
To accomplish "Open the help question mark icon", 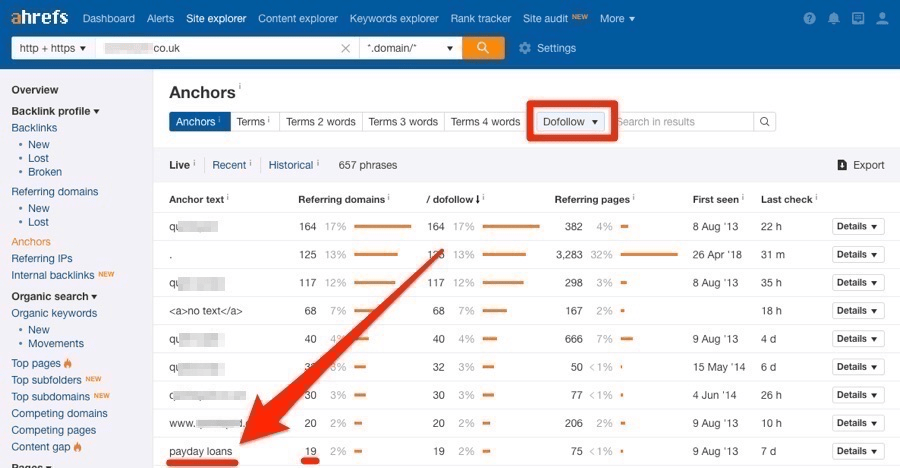I will coord(809,18).
